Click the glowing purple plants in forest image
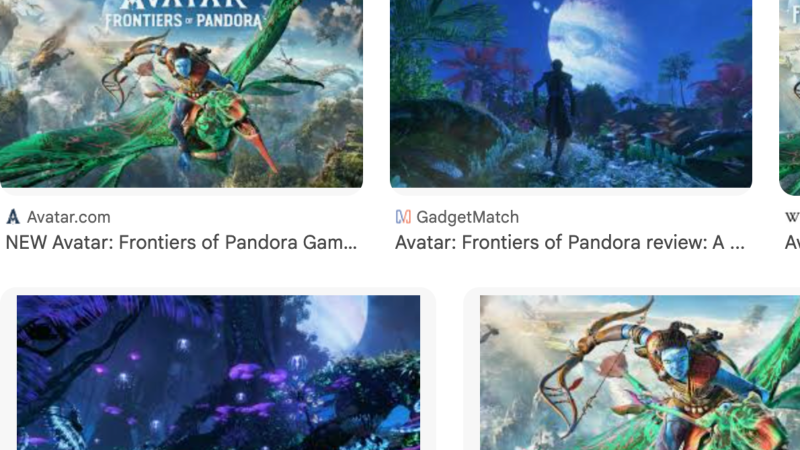The width and height of the screenshot is (800, 450). coord(255,377)
